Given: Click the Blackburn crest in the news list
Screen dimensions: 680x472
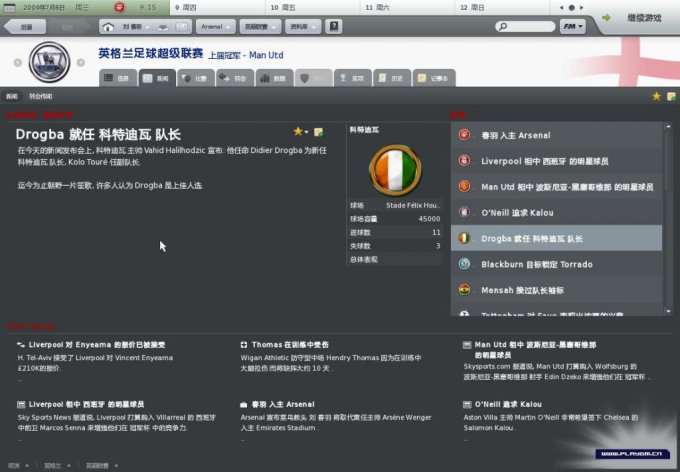Looking at the screenshot, I should tap(464, 264).
